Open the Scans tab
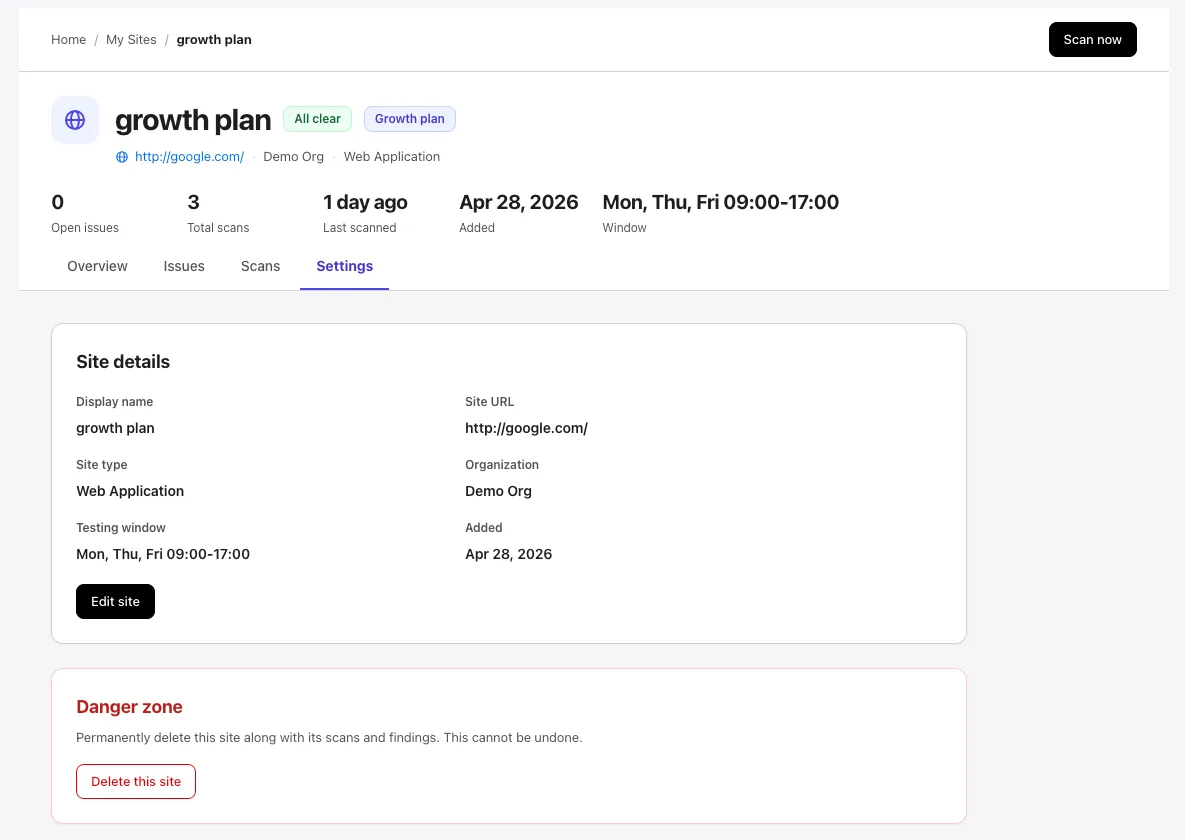Viewport: 1185px width, 840px height. [260, 266]
